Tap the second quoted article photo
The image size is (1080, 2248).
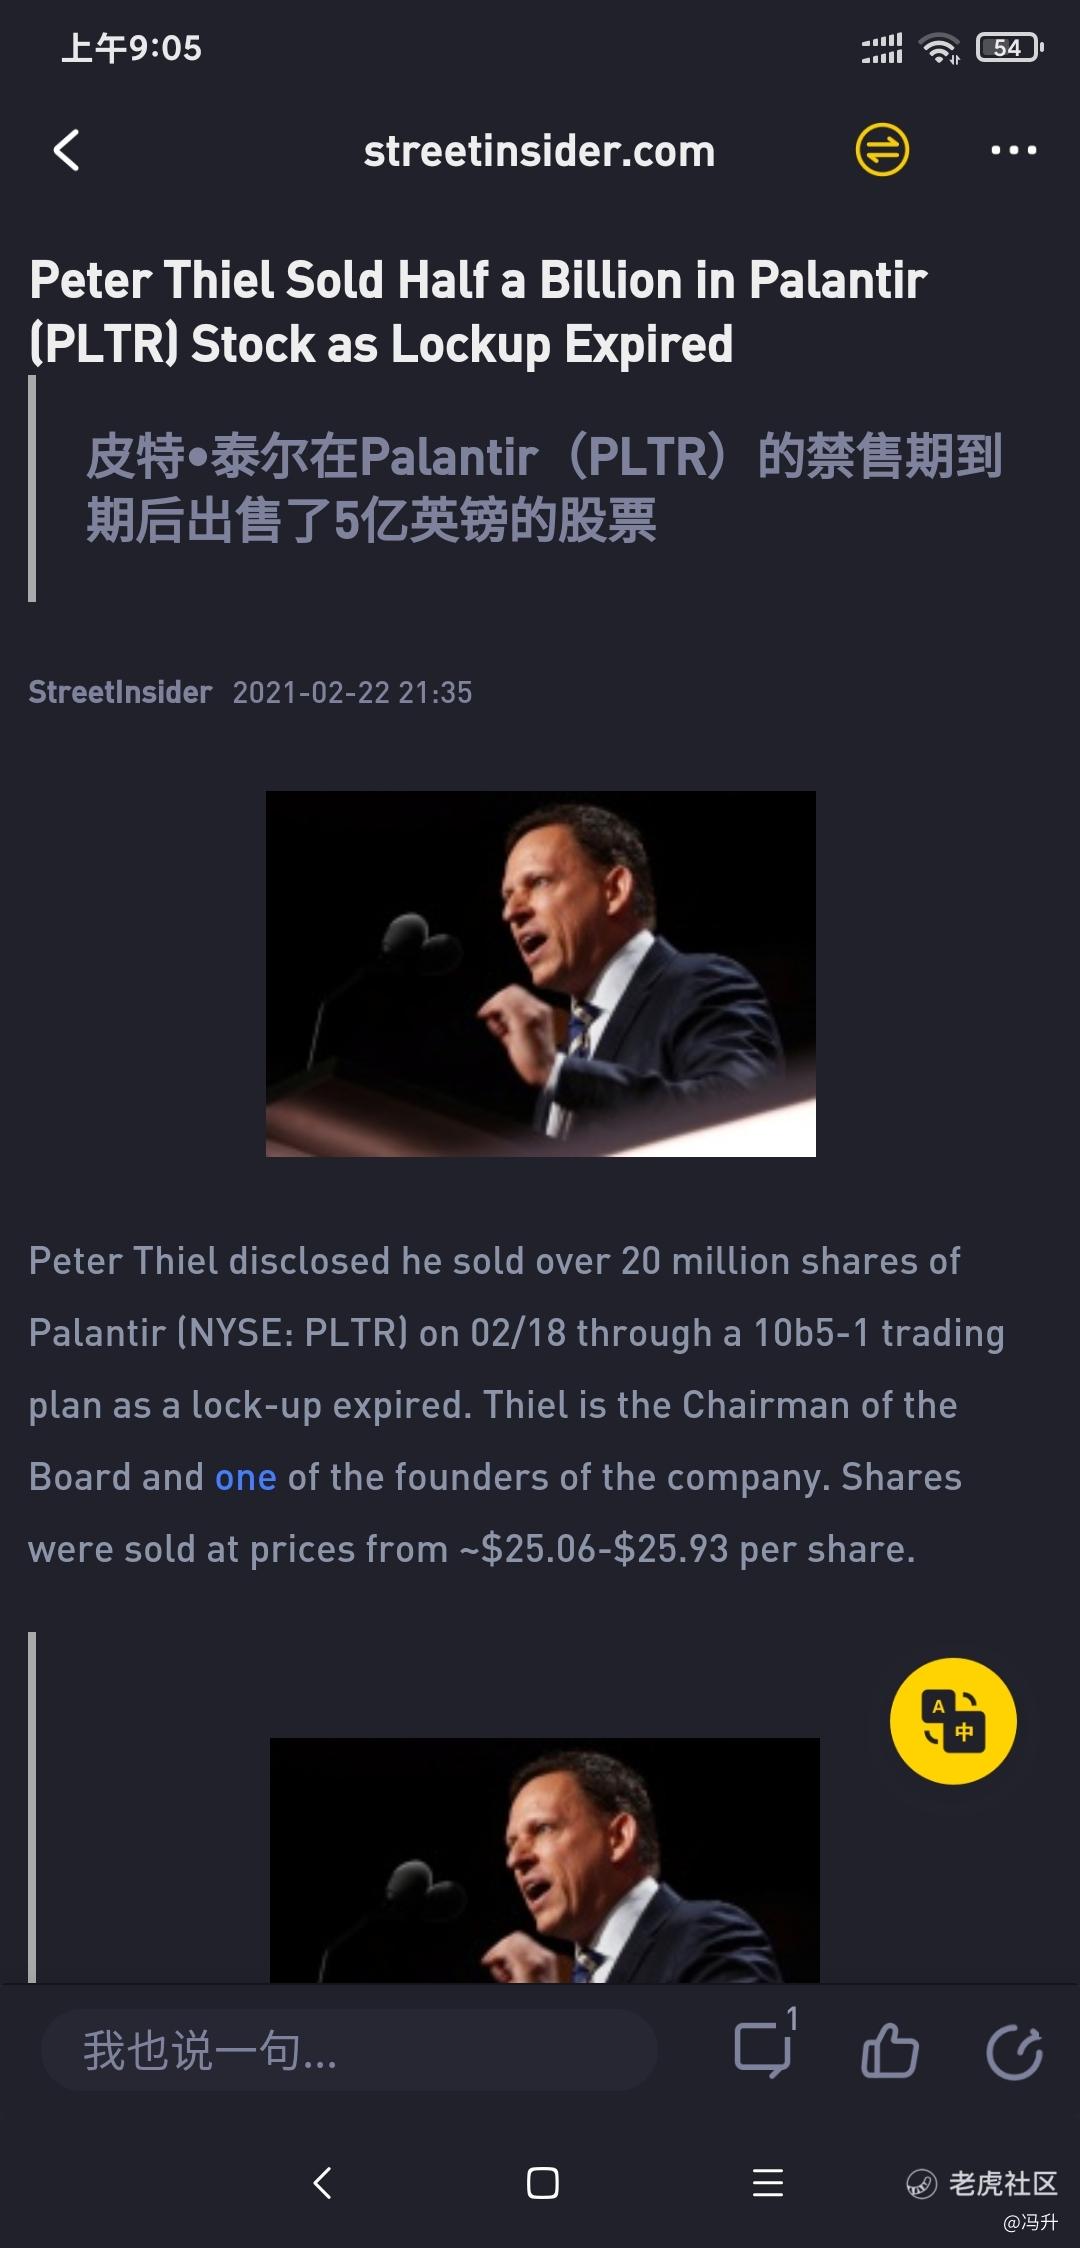coord(544,1859)
